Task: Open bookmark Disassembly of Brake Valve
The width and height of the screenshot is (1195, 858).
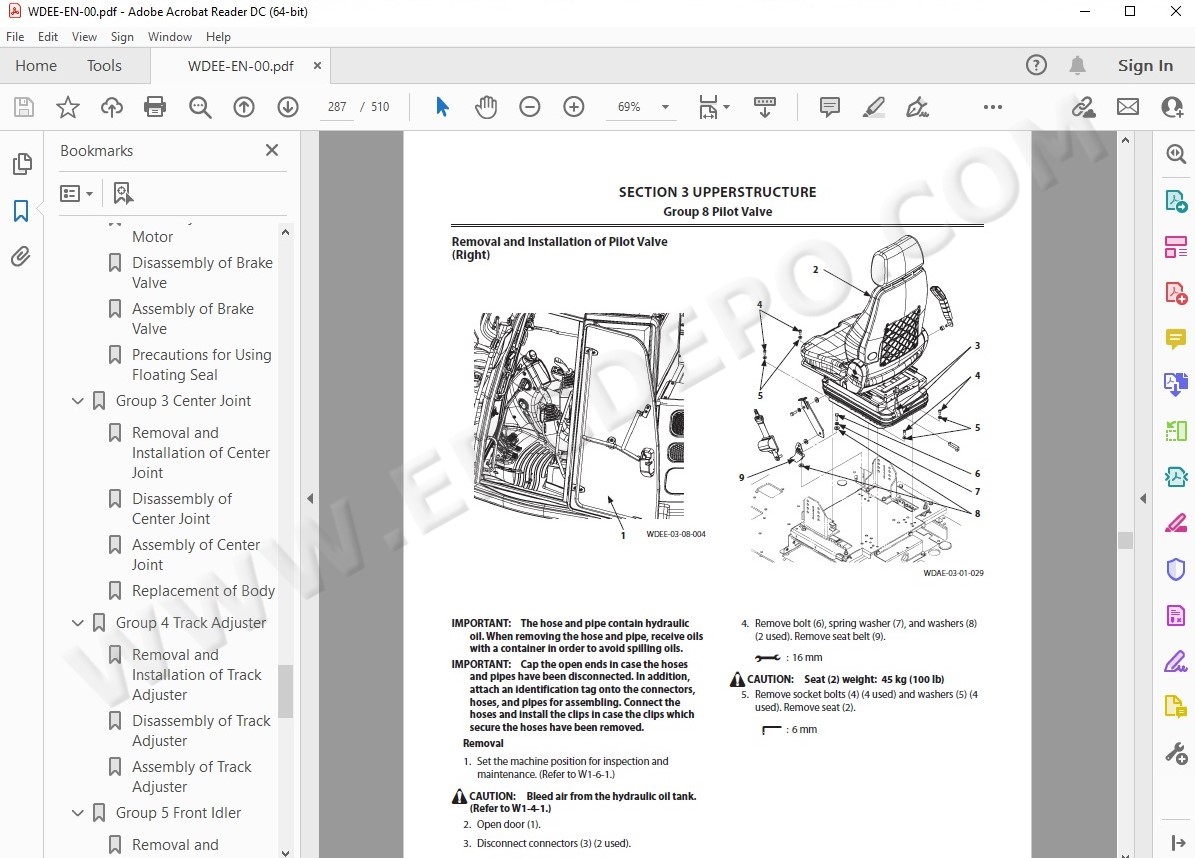Action: (202, 273)
